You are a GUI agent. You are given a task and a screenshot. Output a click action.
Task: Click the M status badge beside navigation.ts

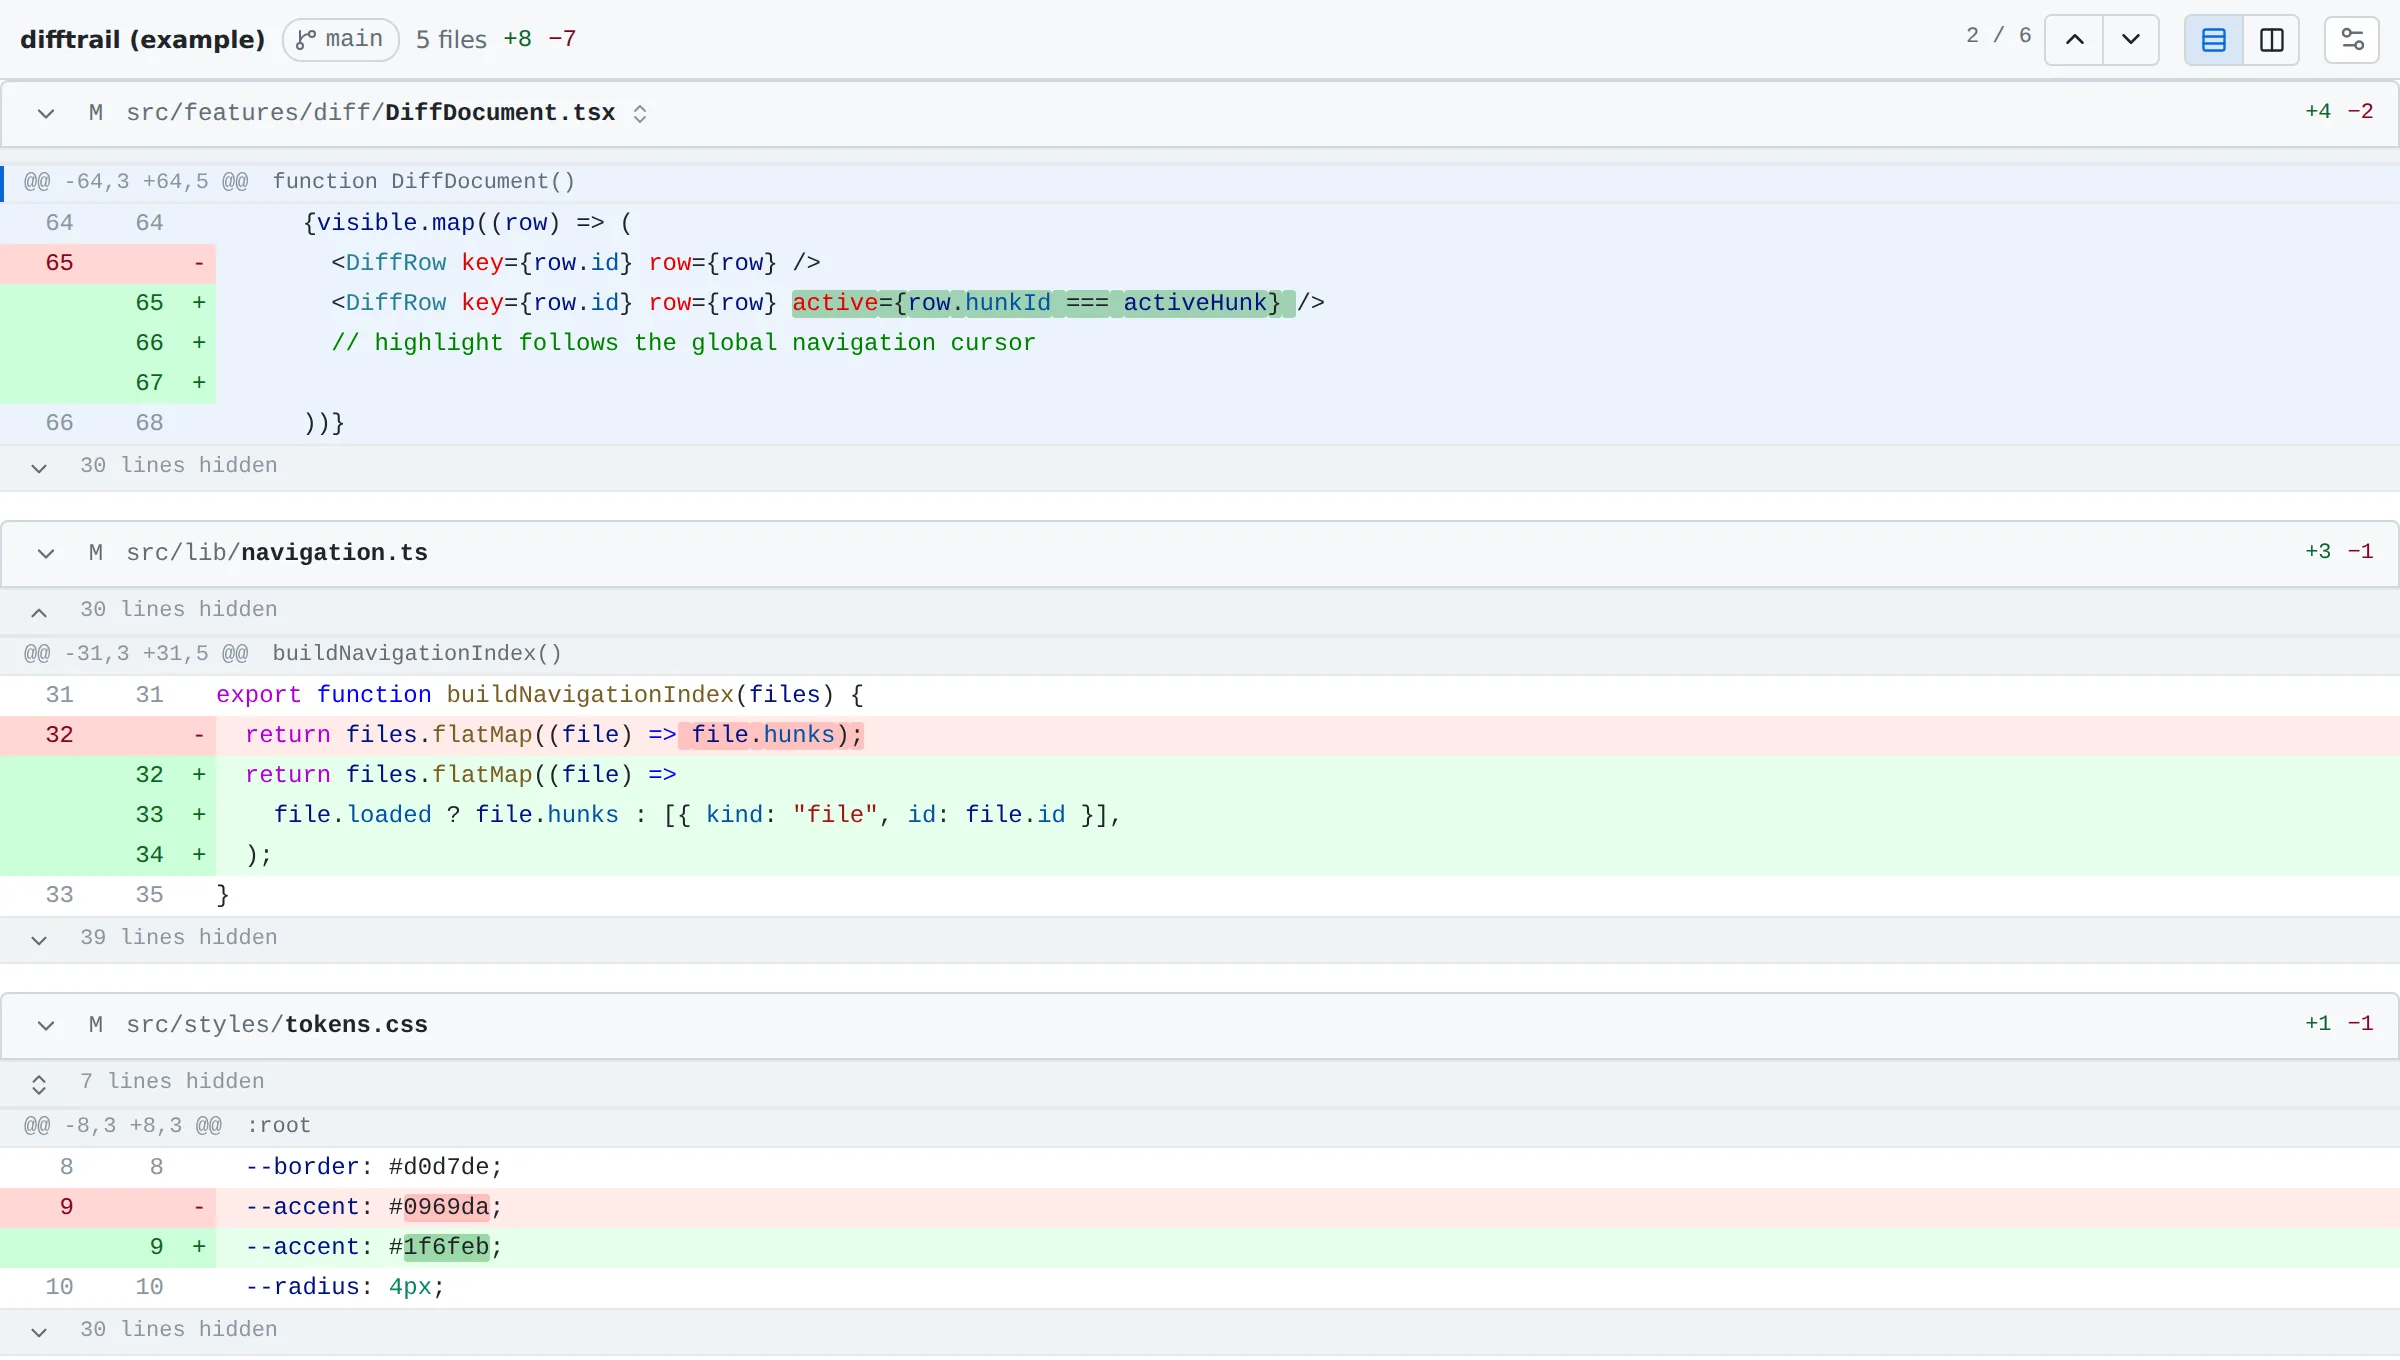point(96,553)
